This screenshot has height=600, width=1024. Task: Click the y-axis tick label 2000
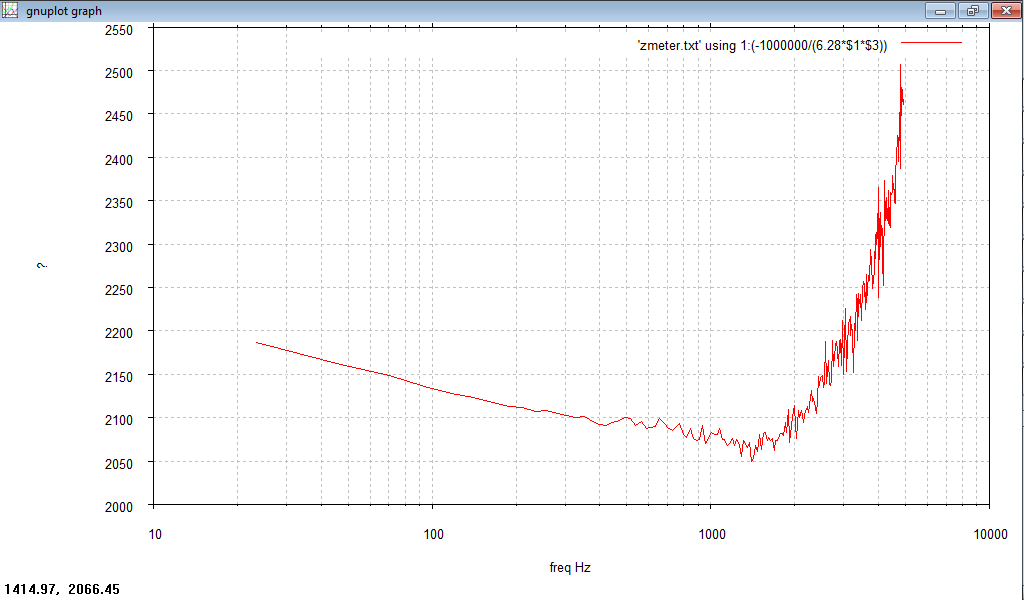point(119,507)
